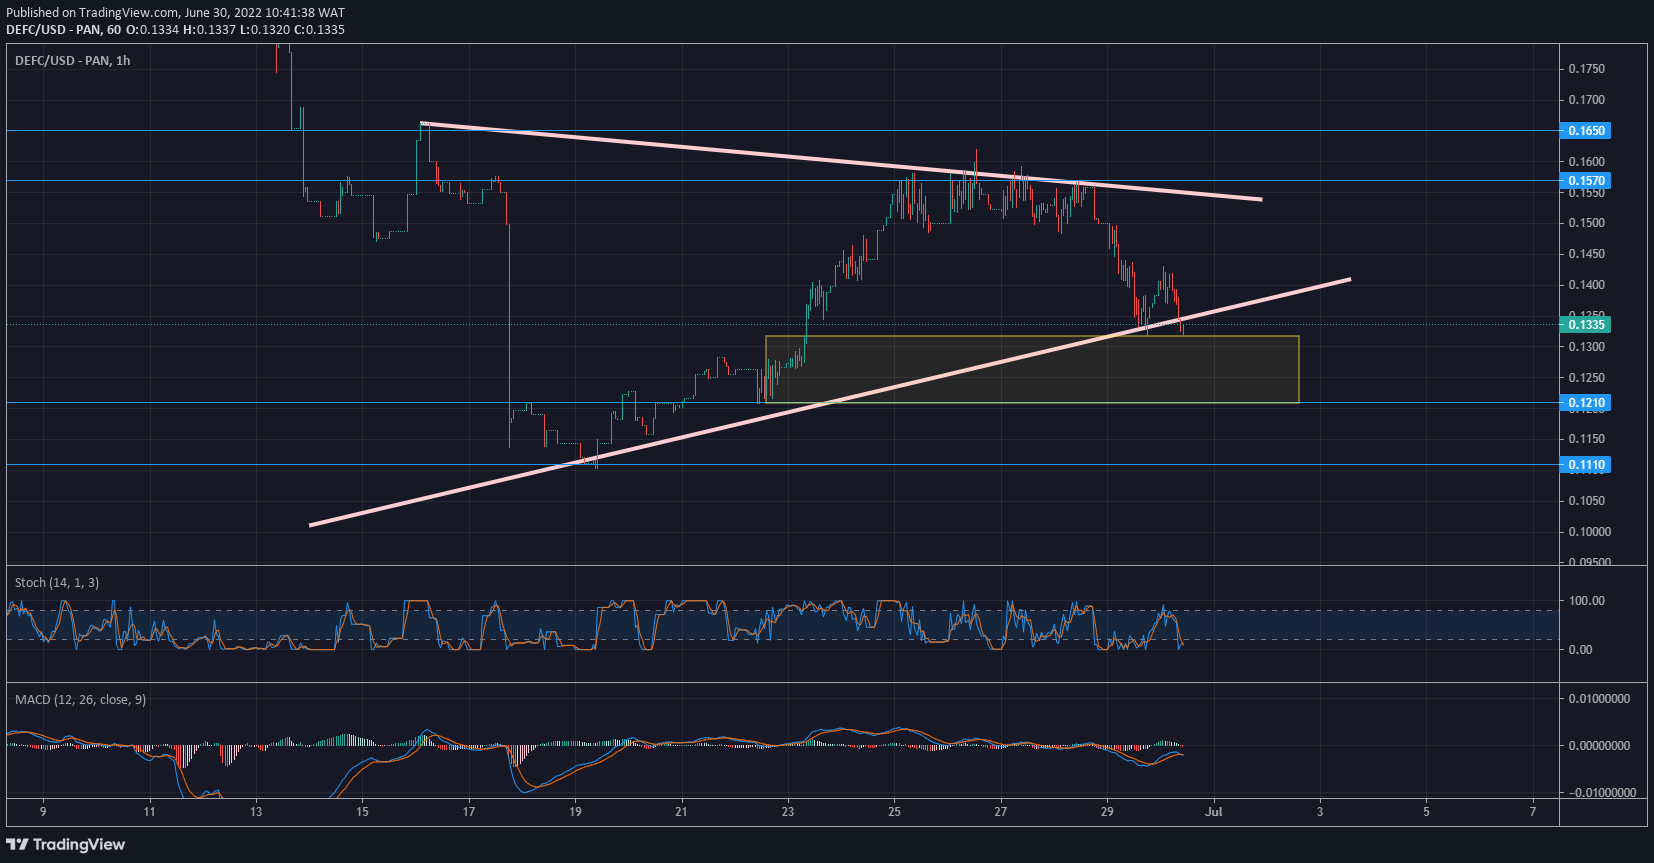Screen dimensions: 1654x863
Task: Click date 19 on time axis
Action: pos(575,812)
